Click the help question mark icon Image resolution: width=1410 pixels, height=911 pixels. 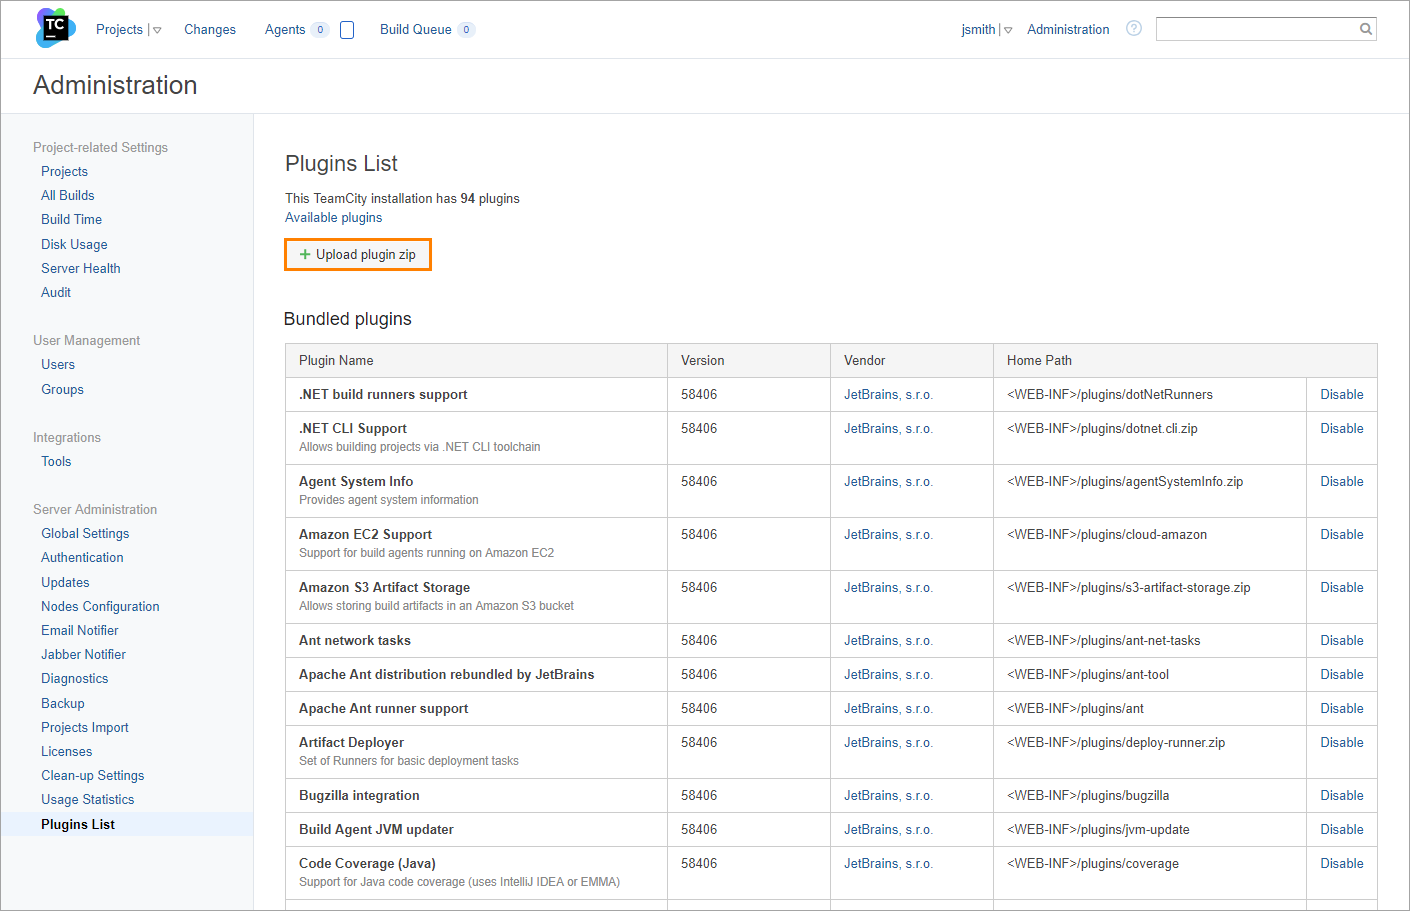[x=1133, y=29]
